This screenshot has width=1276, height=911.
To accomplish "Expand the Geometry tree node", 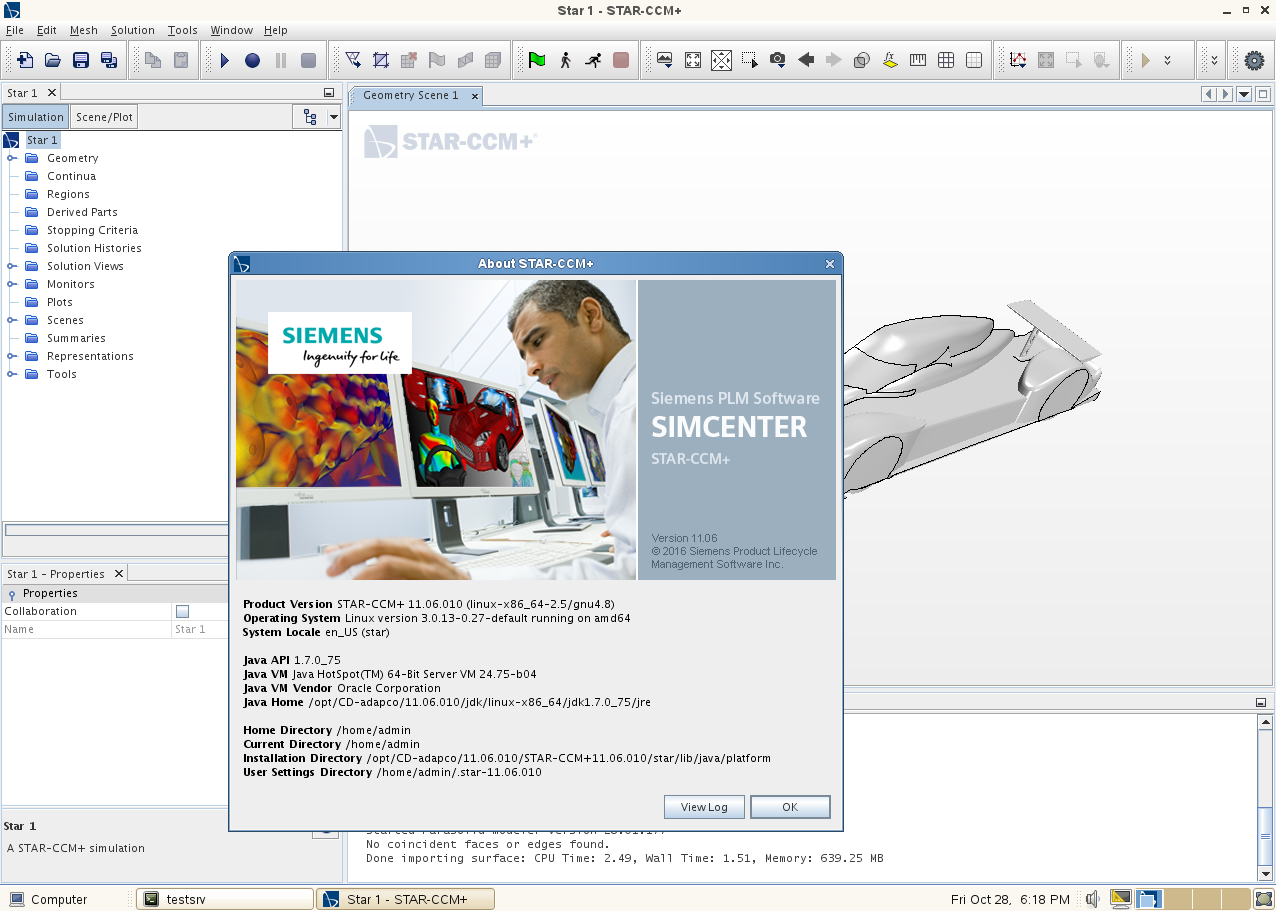I will point(12,158).
